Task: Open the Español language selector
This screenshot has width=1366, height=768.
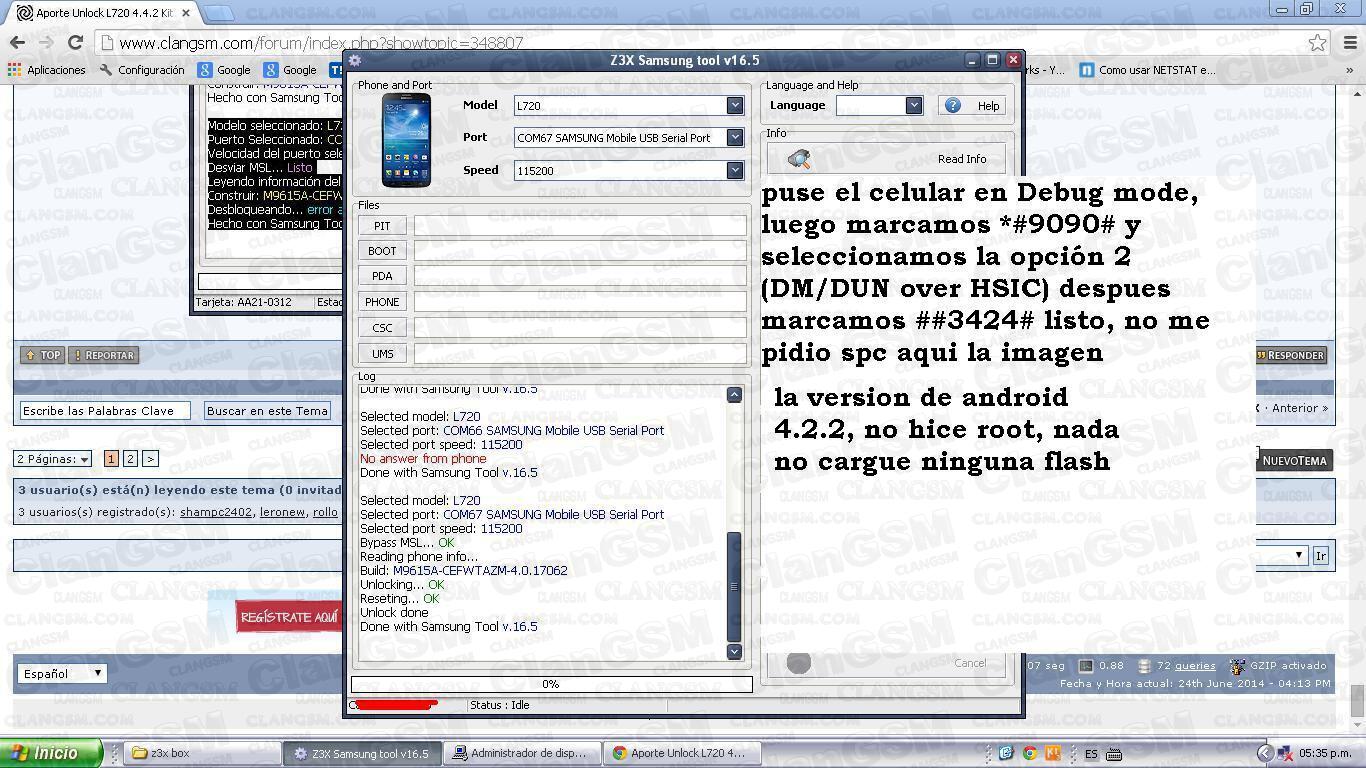Action: pos(61,673)
